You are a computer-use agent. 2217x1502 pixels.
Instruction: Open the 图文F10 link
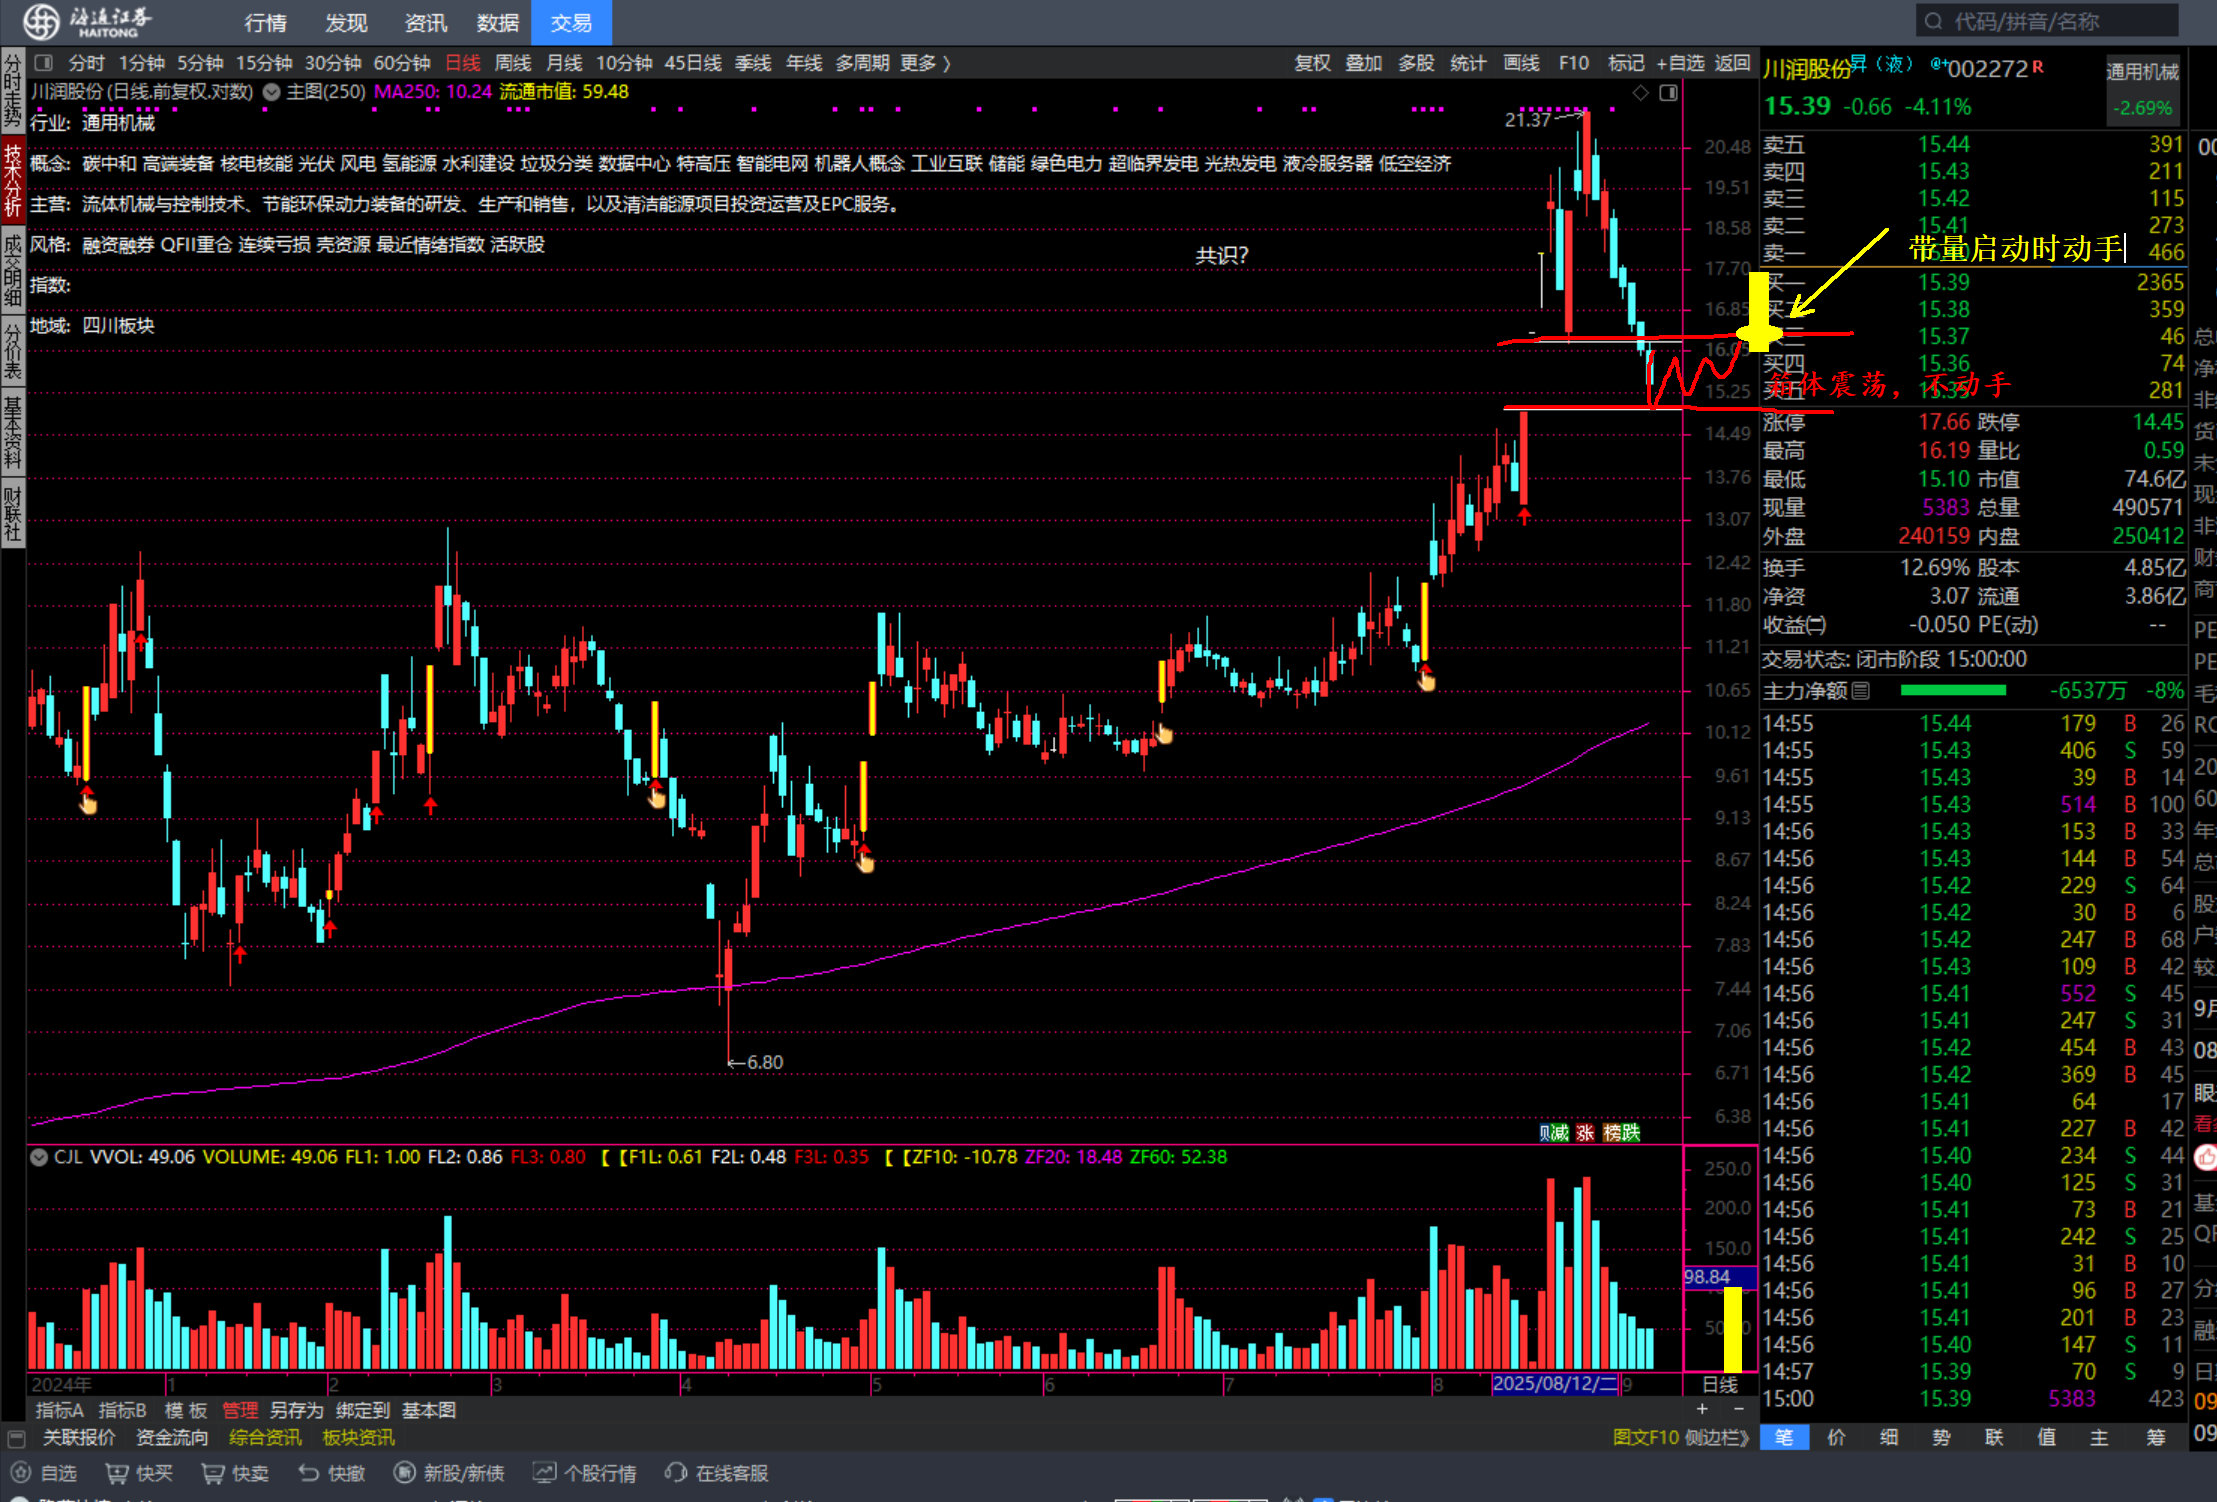tap(1646, 1437)
